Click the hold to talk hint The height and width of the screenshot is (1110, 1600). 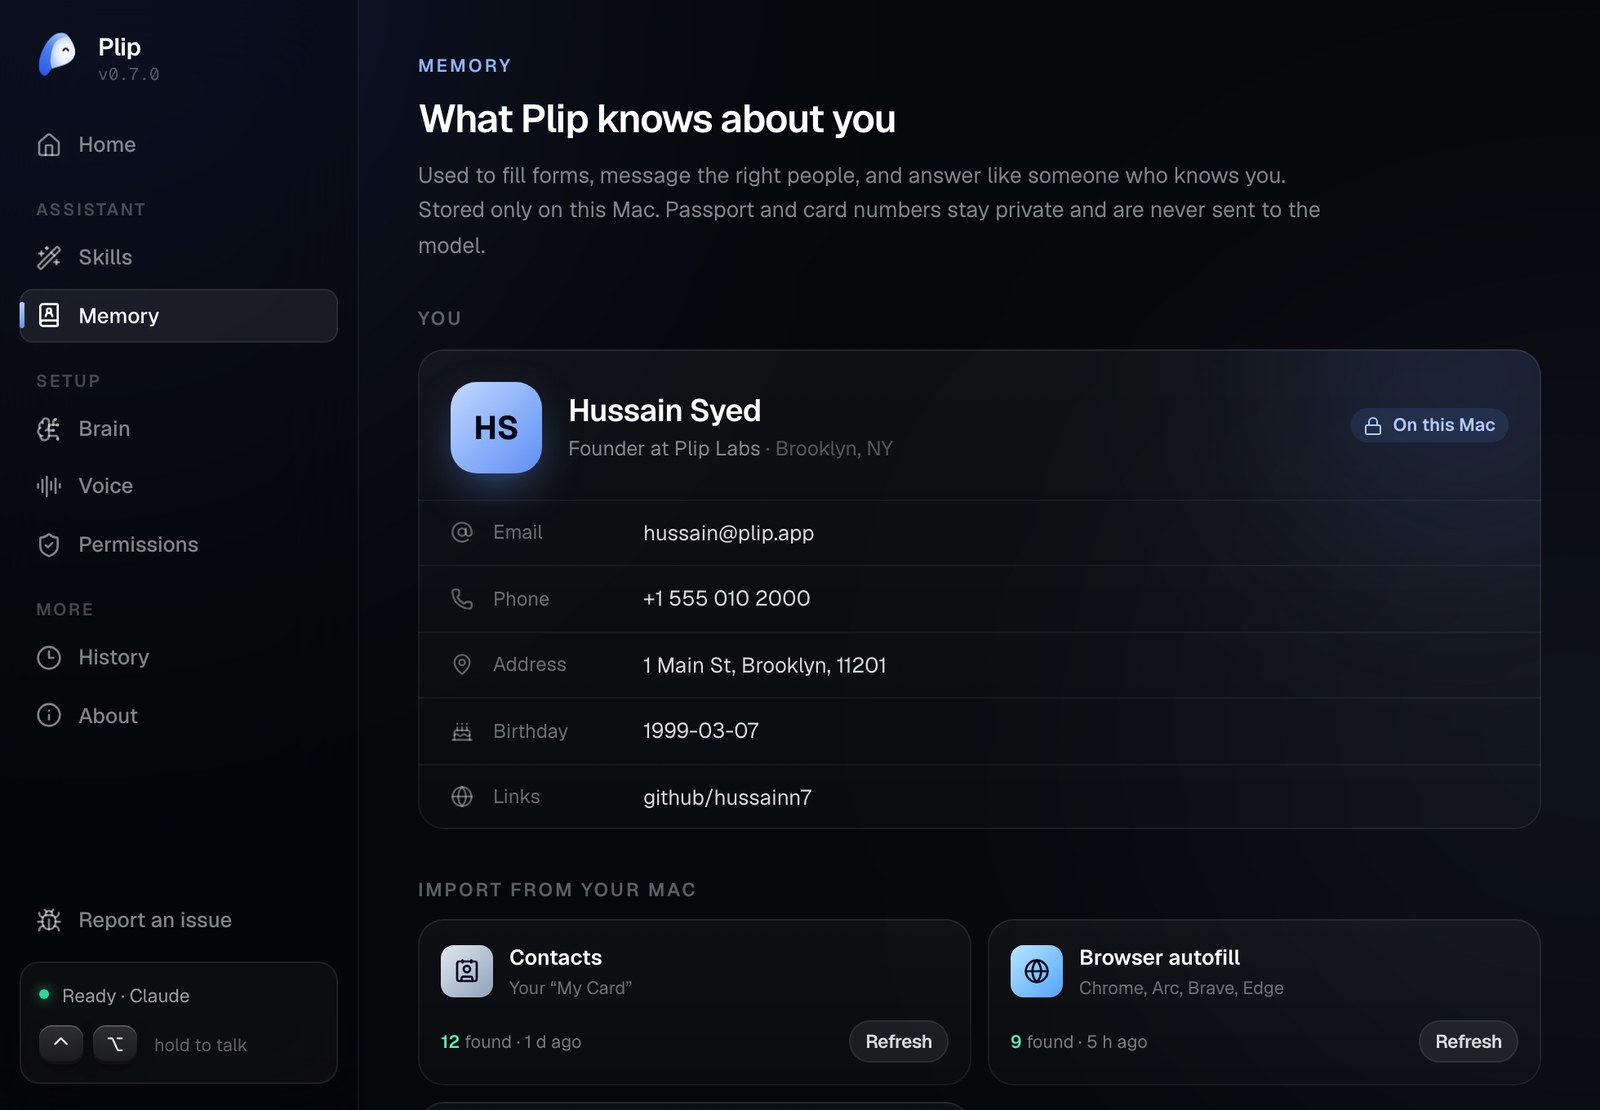point(200,1045)
